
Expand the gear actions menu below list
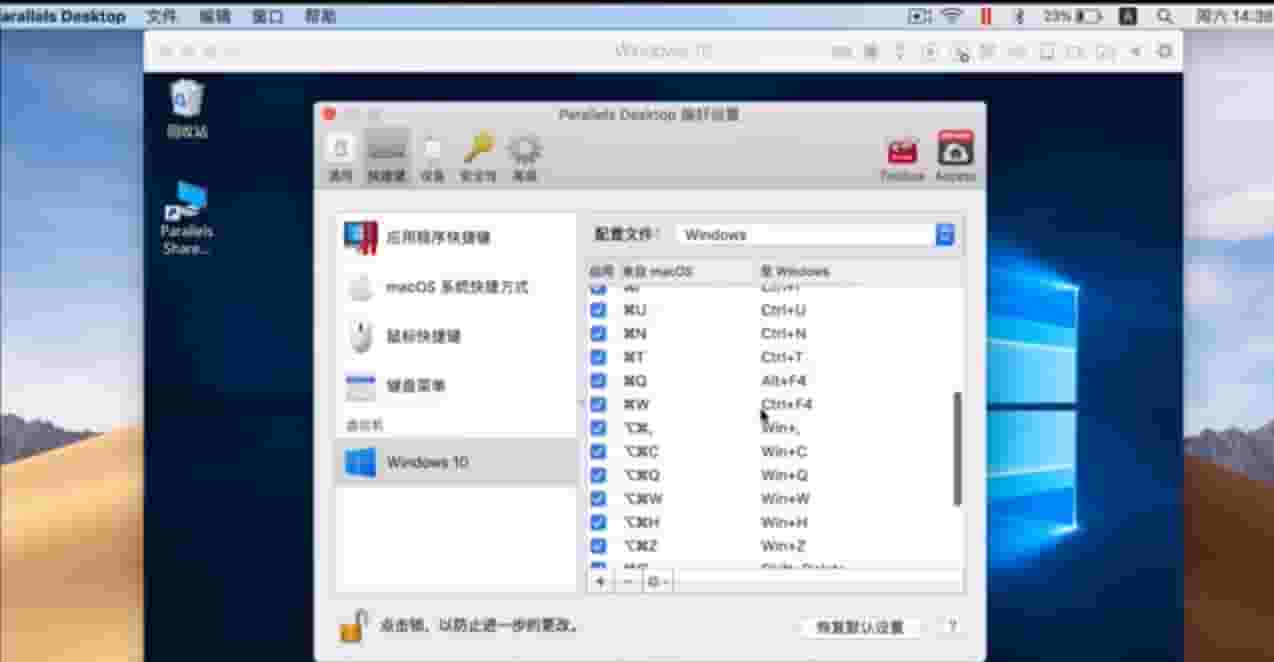pyautogui.click(x=657, y=581)
